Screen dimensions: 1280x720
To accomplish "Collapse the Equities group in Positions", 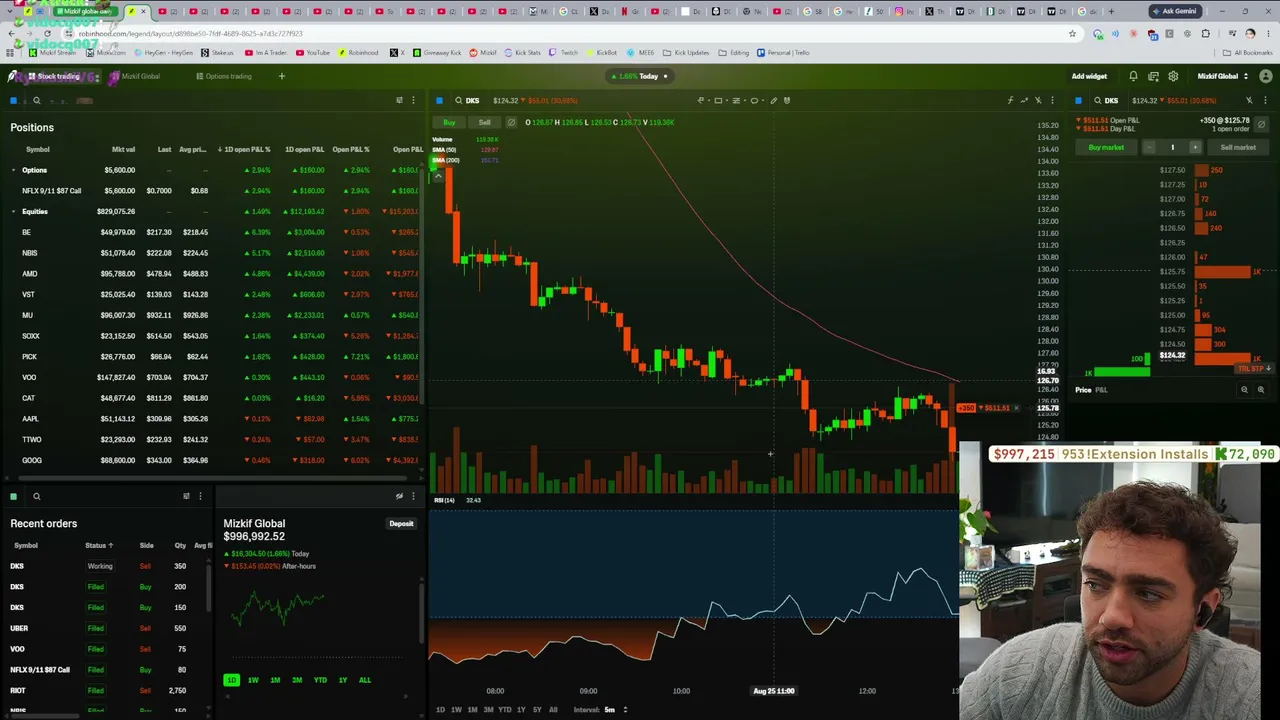I will [x=14, y=212].
